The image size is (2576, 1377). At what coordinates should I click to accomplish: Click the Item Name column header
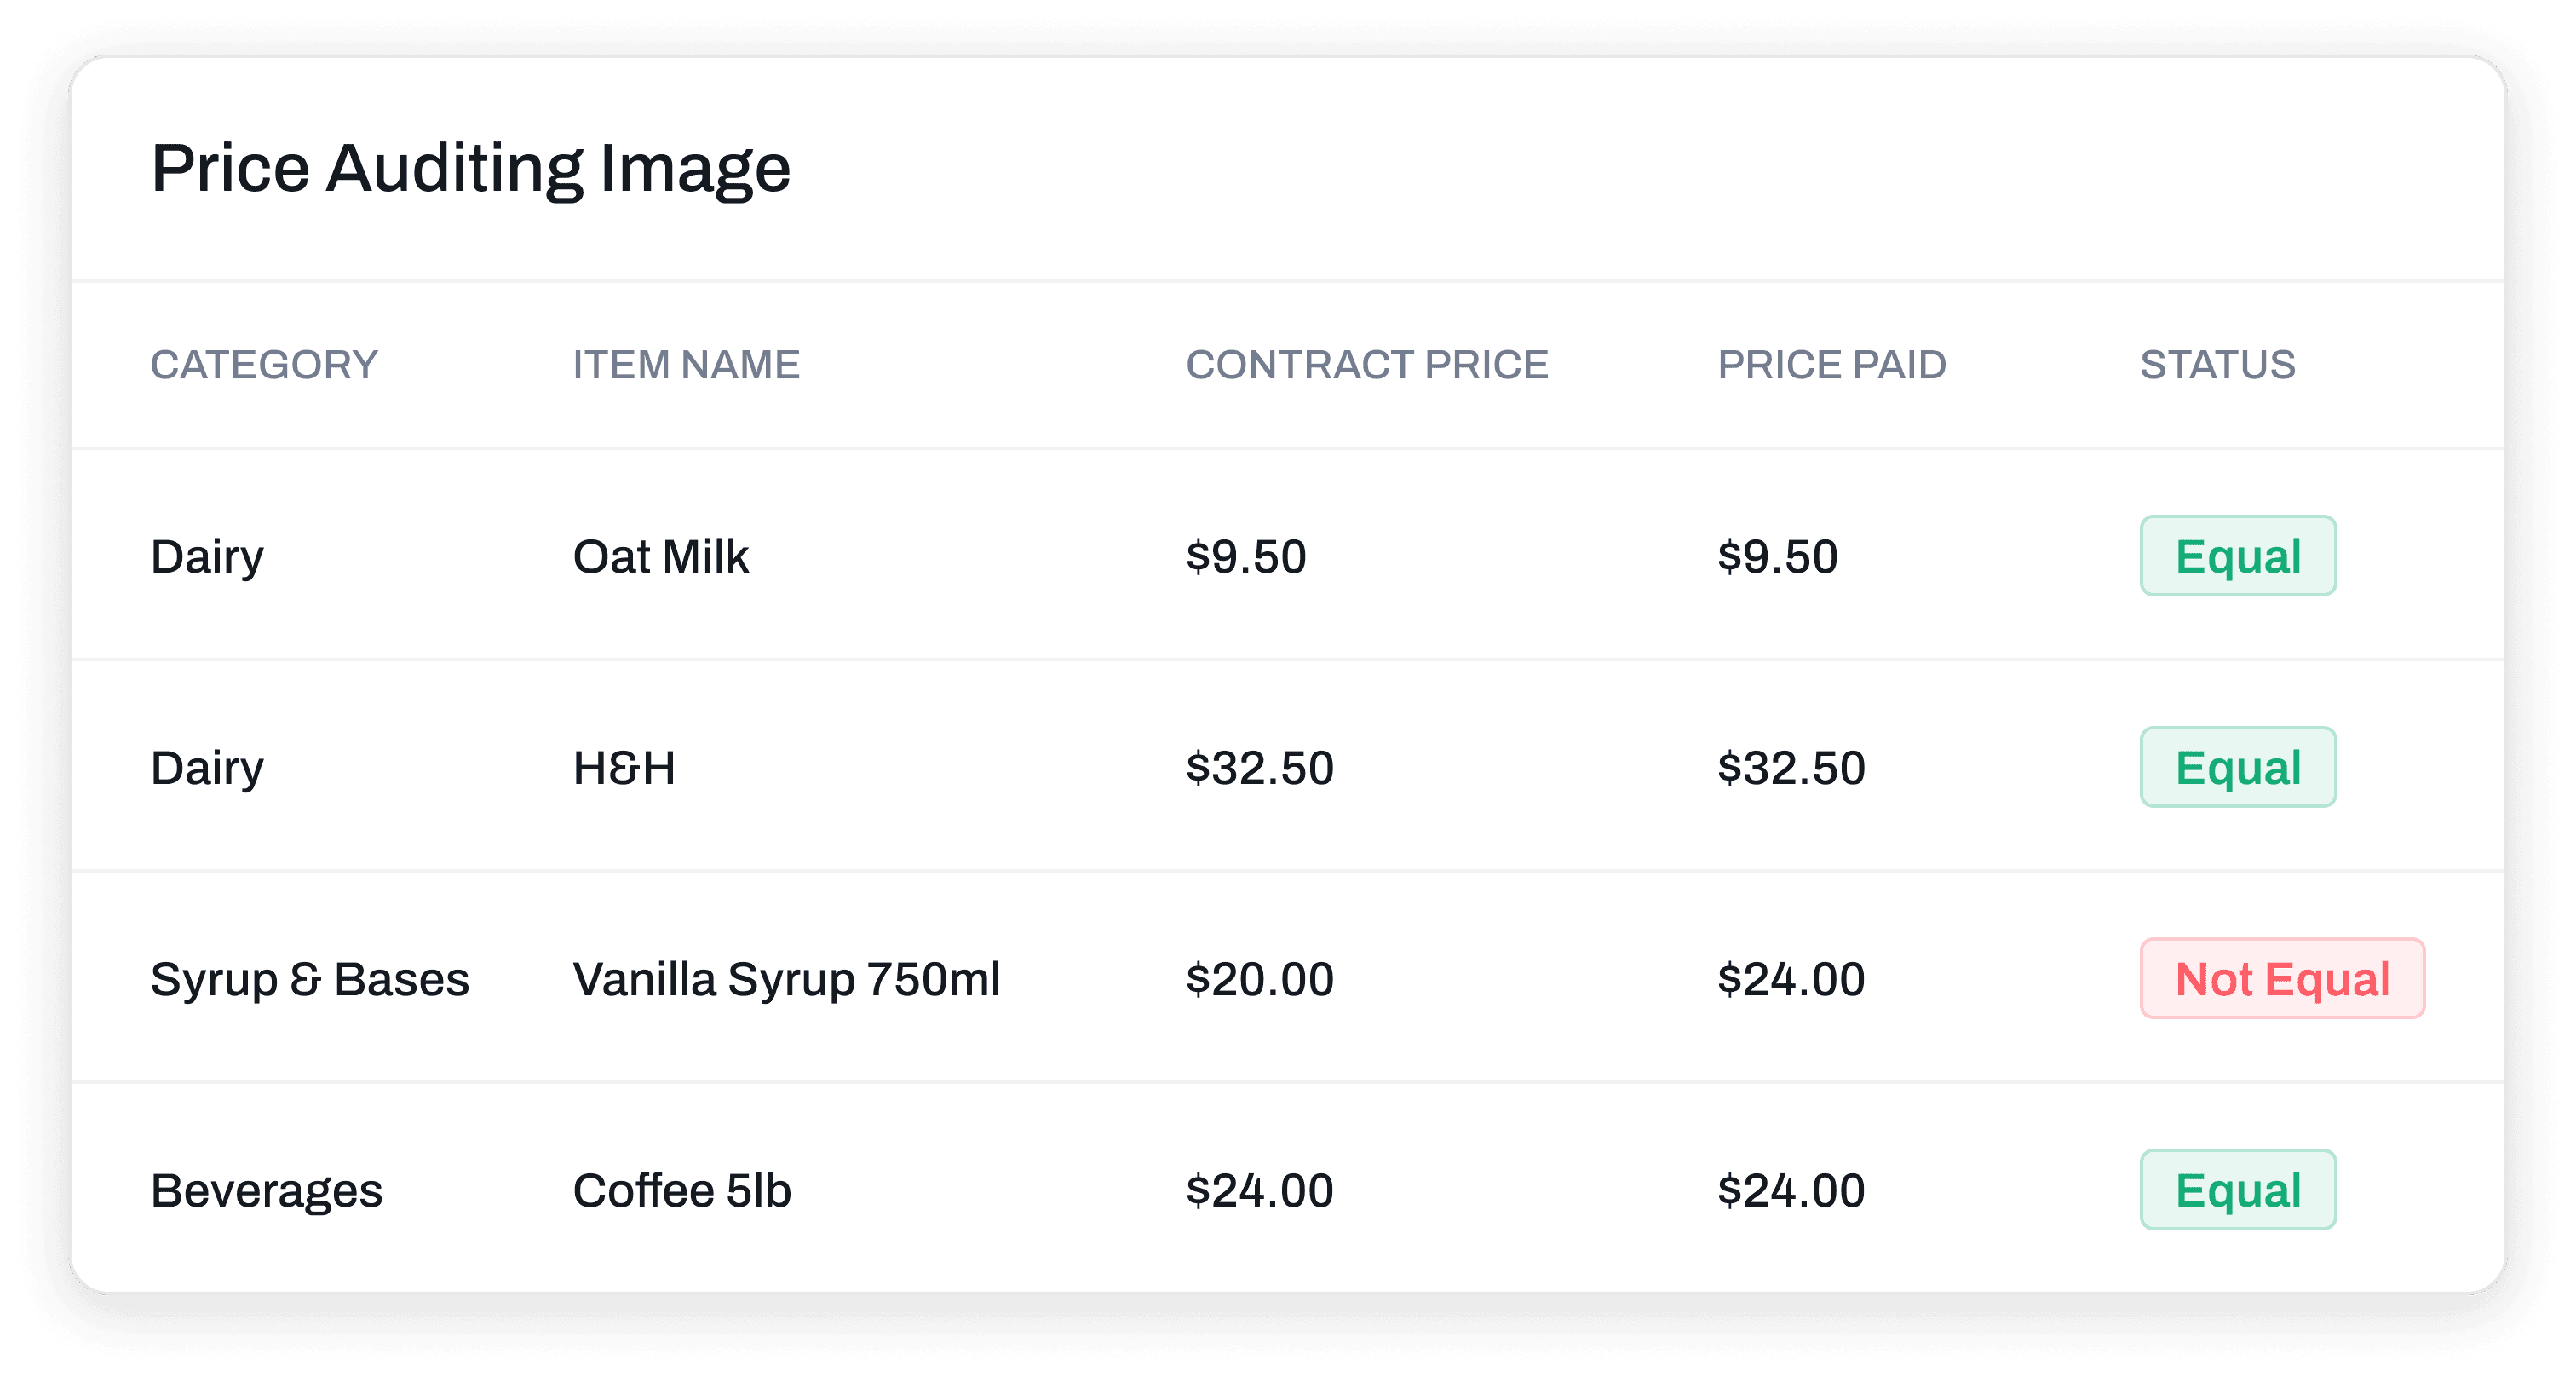click(686, 365)
